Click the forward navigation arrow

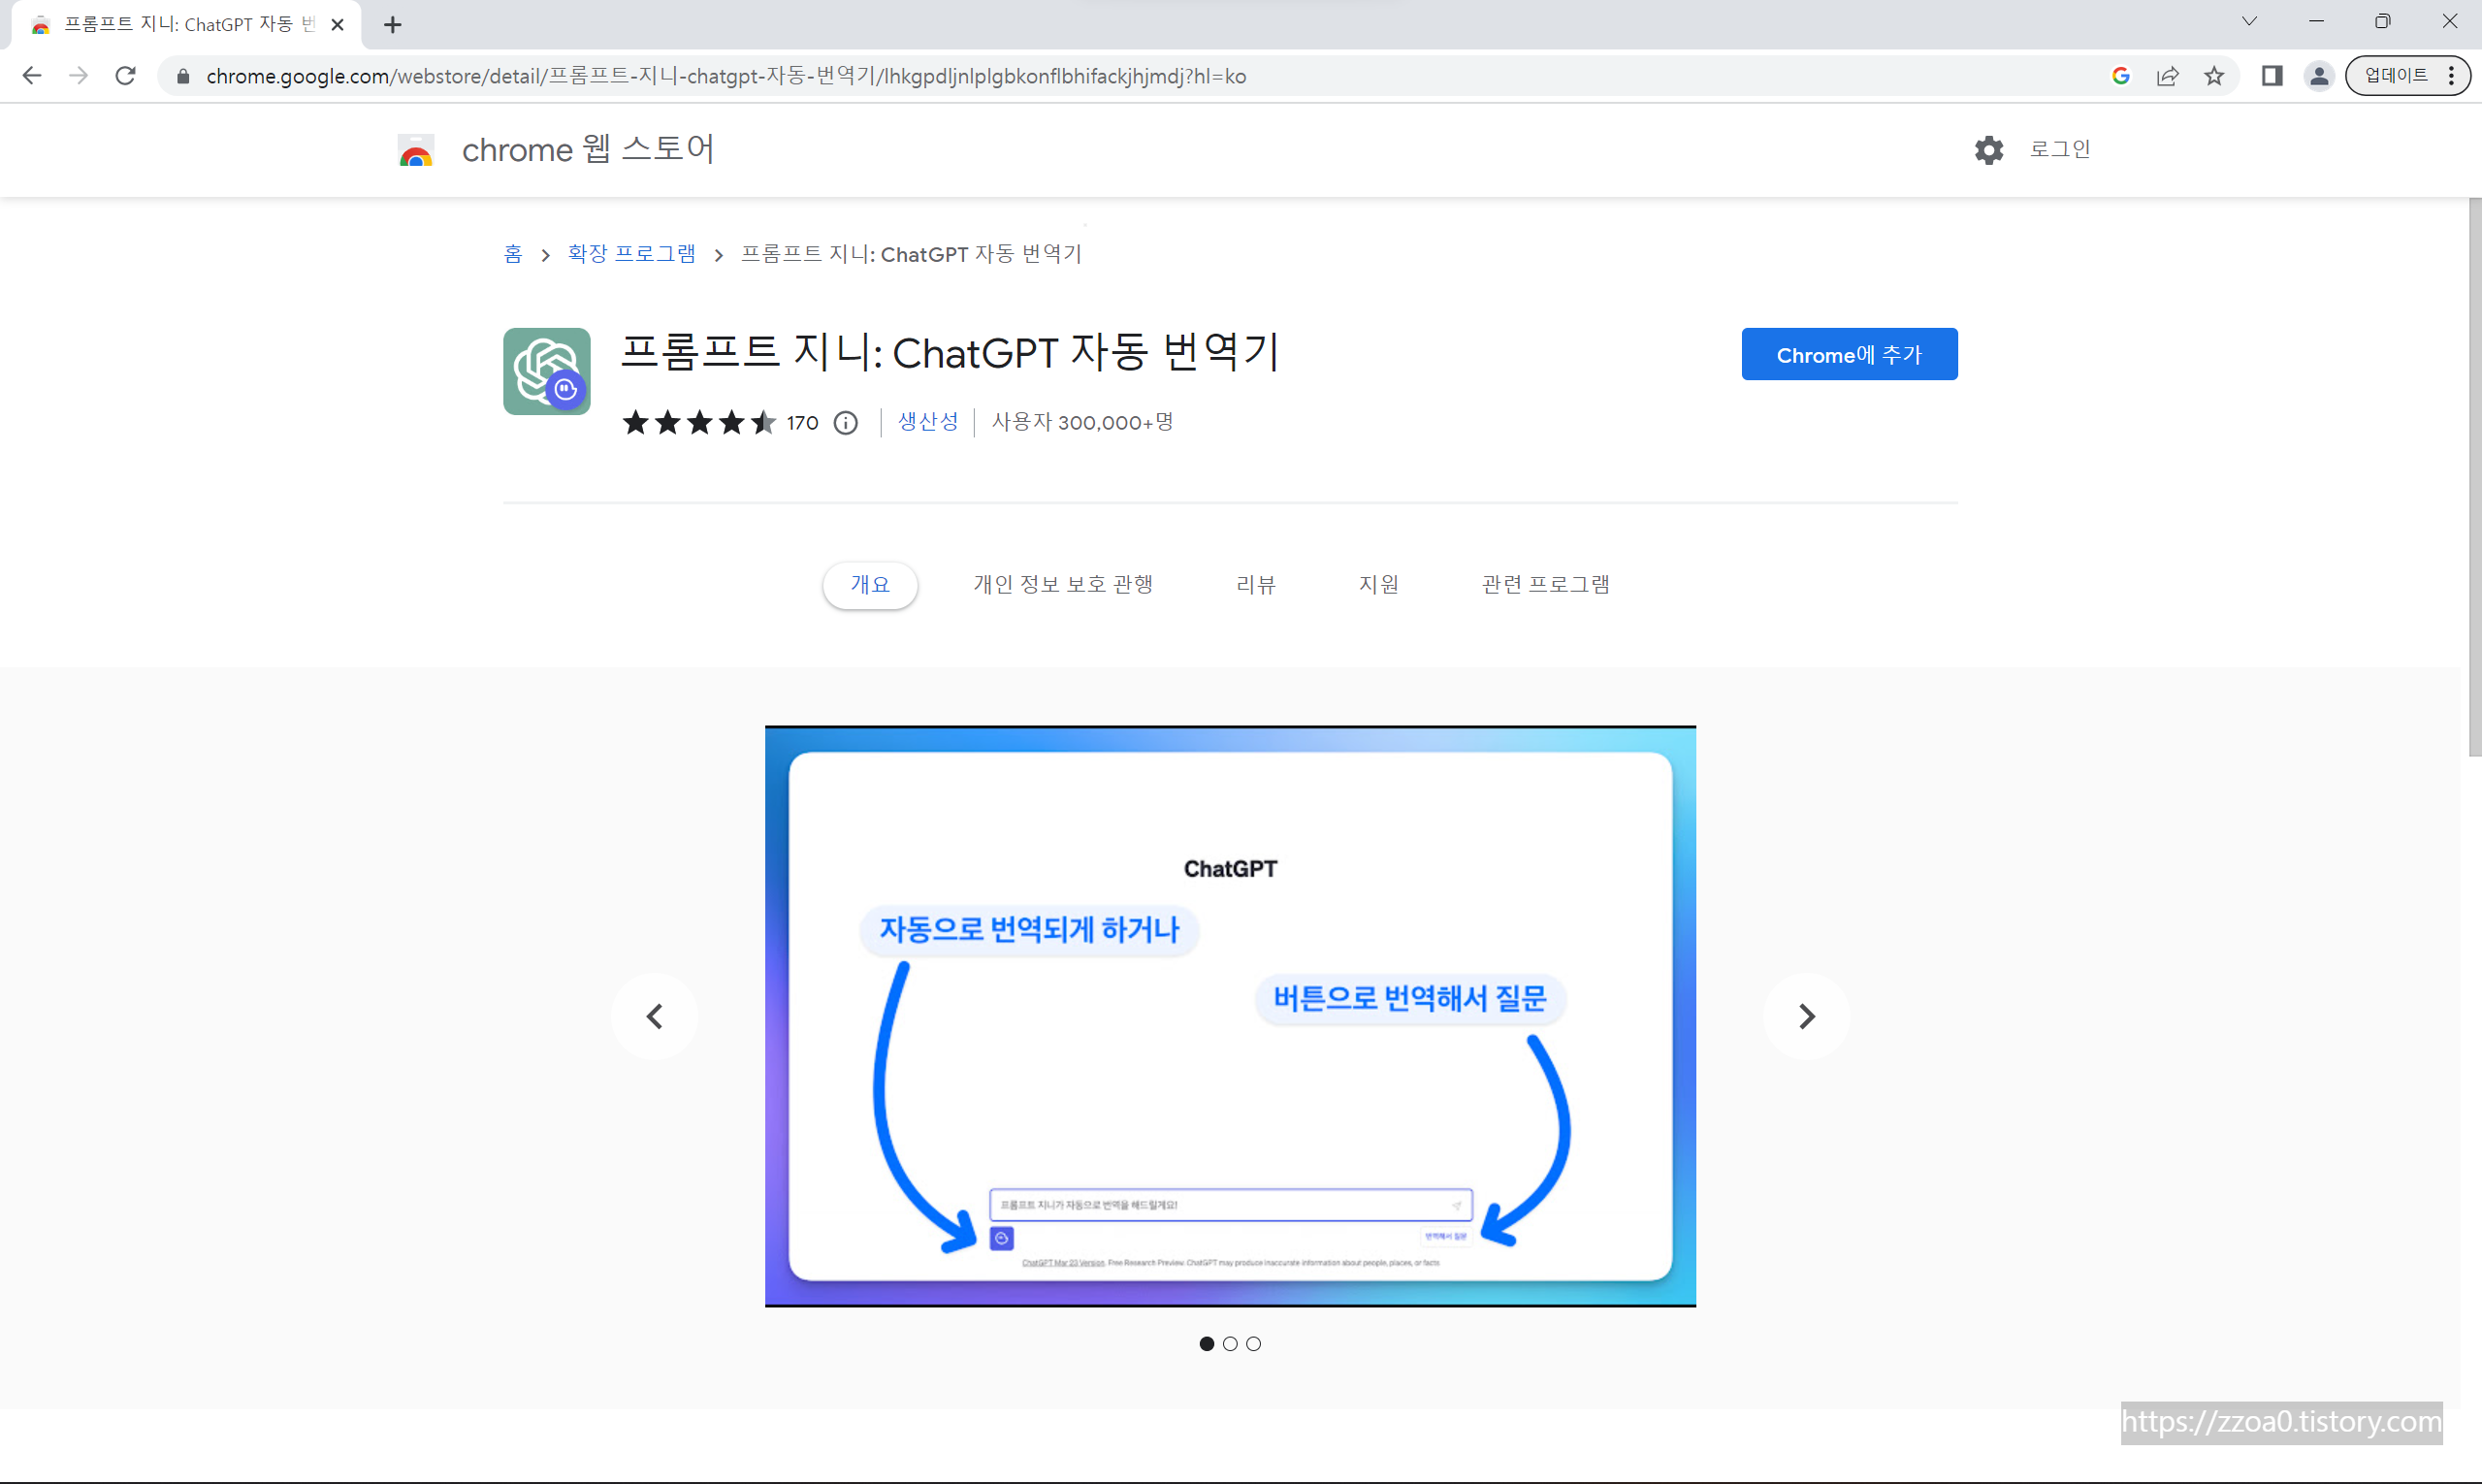79,76
